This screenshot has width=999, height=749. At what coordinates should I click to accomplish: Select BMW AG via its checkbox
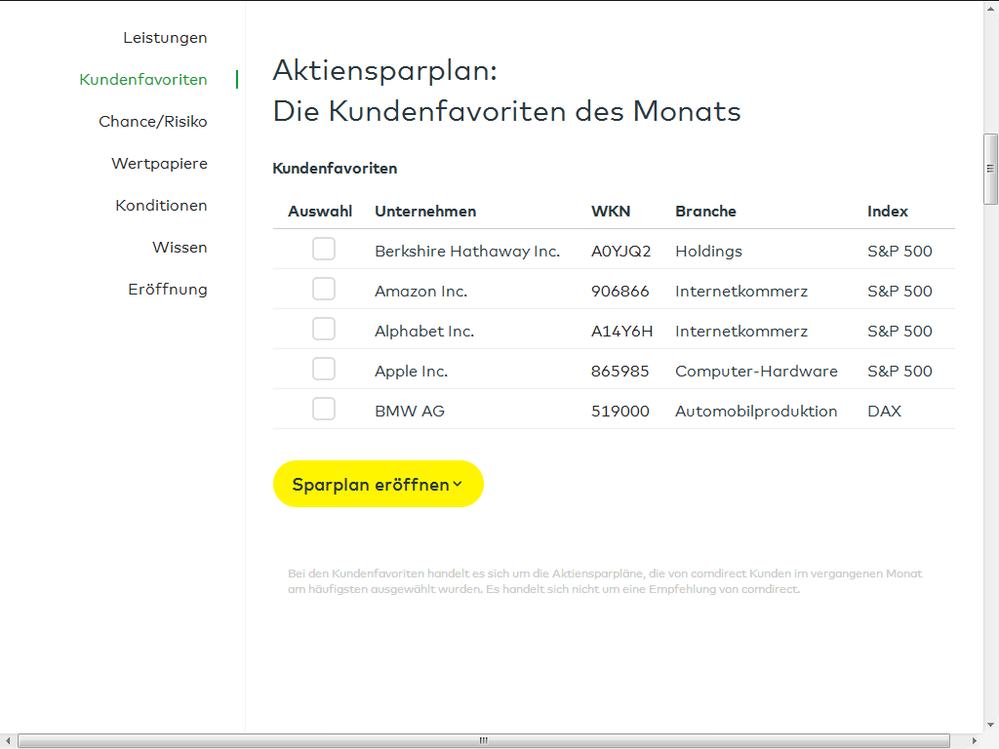click(x=323, y=408)
